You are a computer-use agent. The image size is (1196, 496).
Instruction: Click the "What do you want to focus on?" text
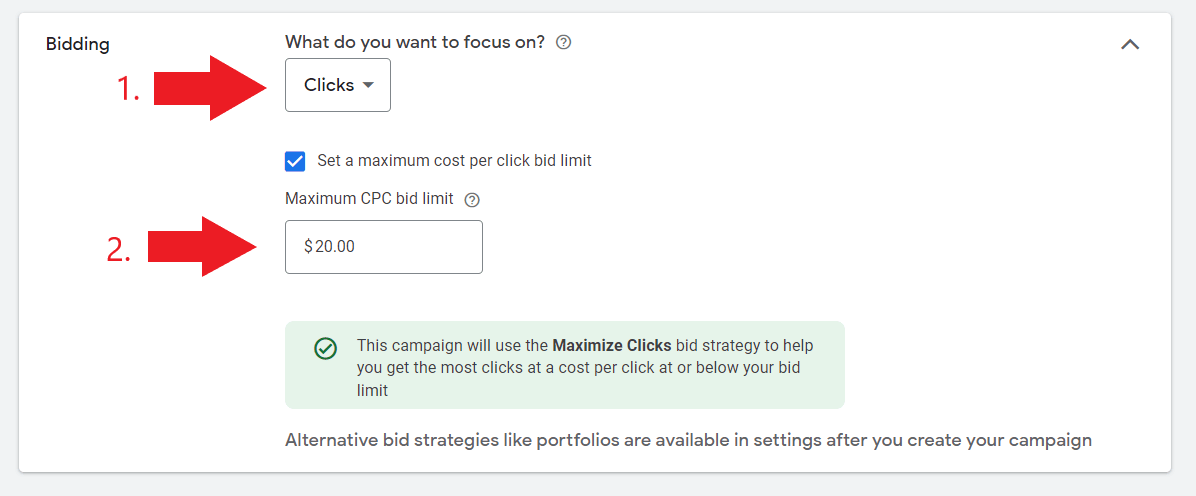415,42
